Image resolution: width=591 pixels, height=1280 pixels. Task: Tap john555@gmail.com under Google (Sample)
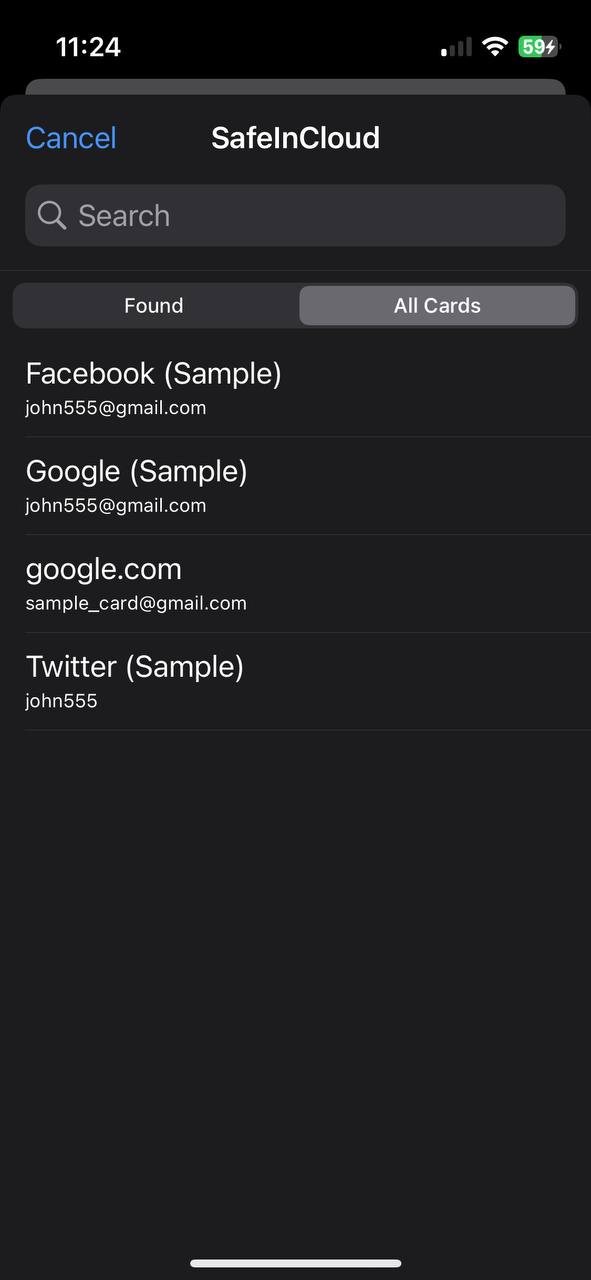[x=116, y=506]
